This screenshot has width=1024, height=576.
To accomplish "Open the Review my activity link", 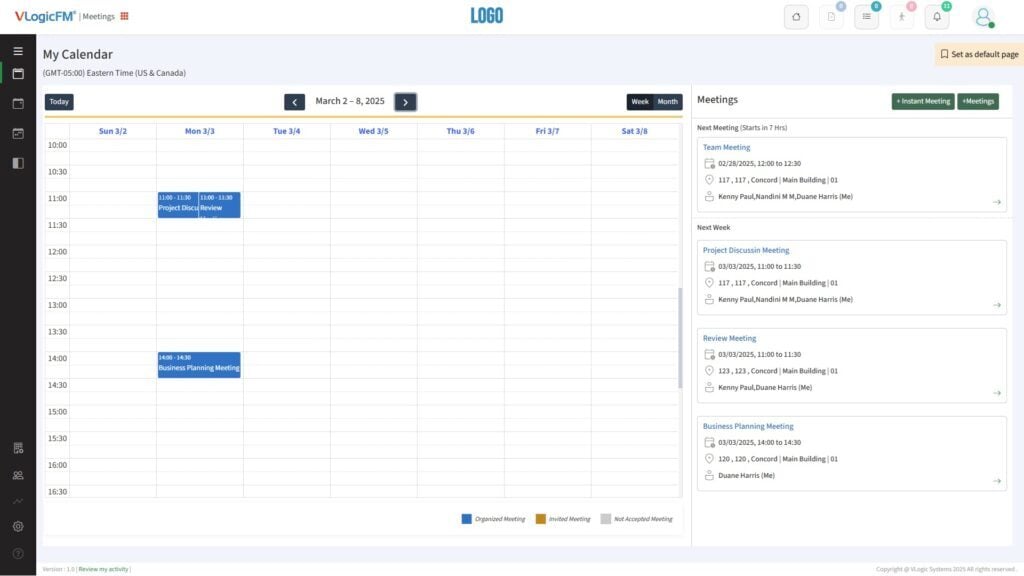I will click(x=103, y=568).
